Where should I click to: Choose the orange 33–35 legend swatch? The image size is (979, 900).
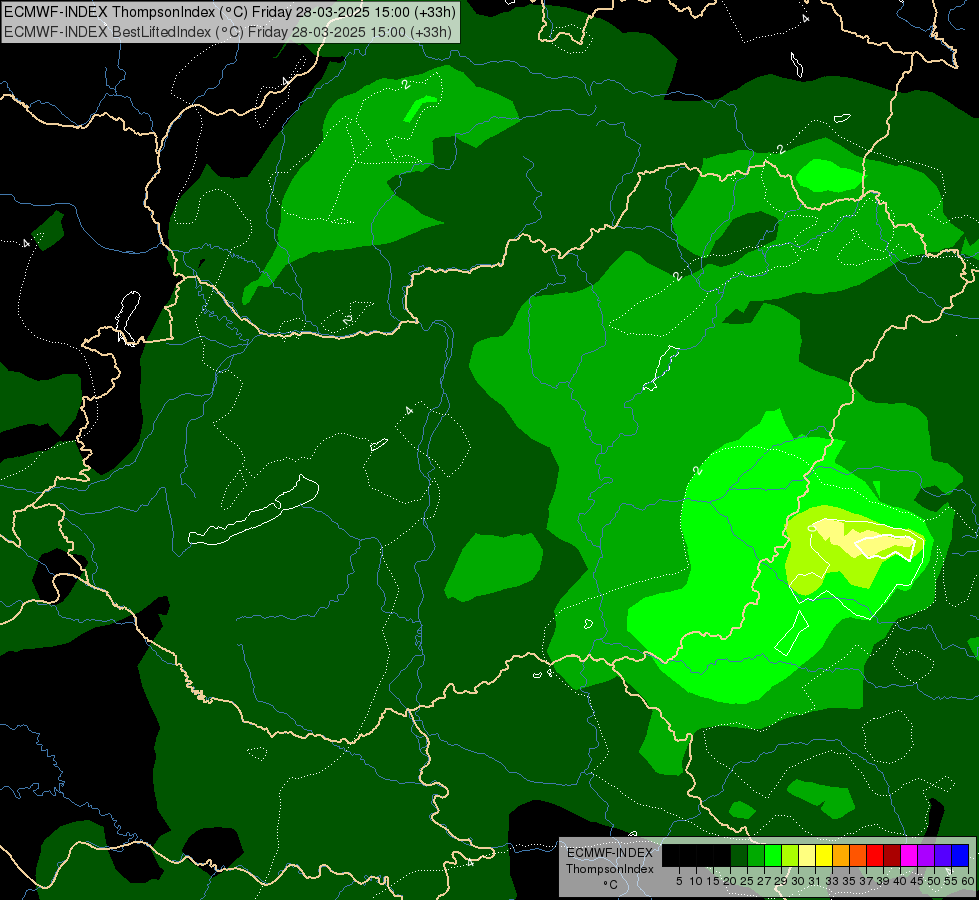[841, 855]
